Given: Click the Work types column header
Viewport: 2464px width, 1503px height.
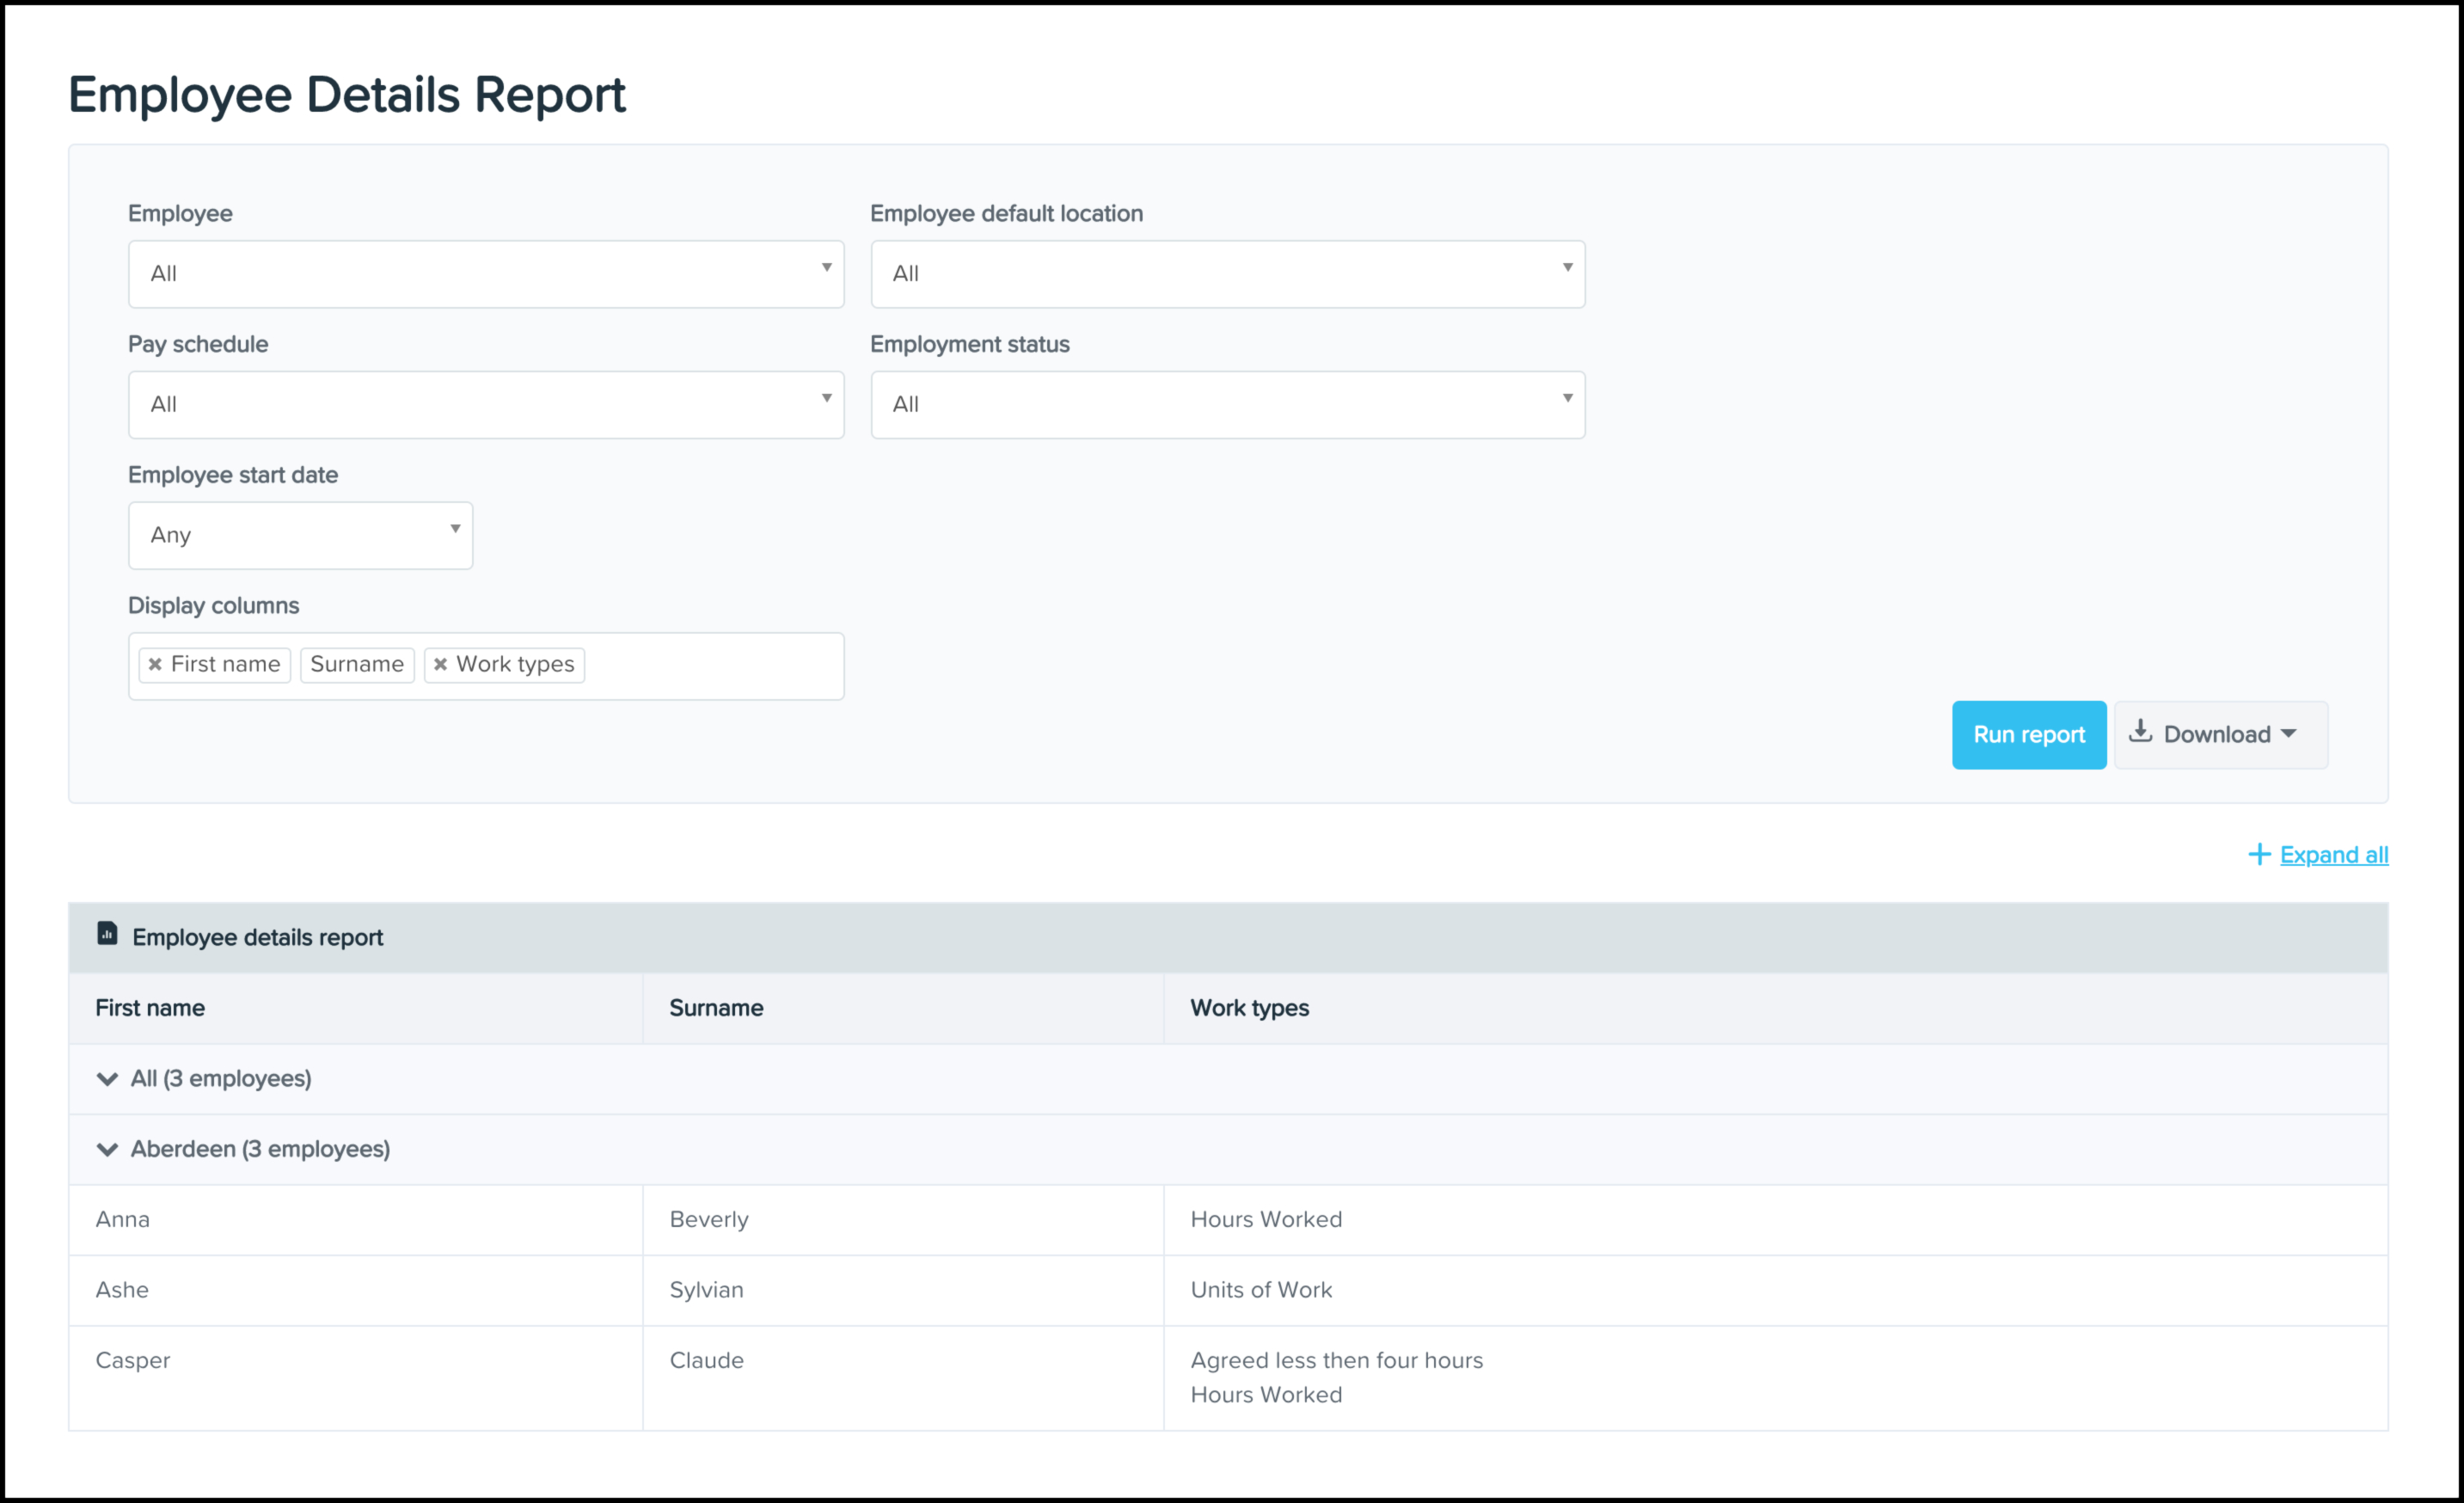Looking at the screenshot, I should (x=1249, y=1008).
